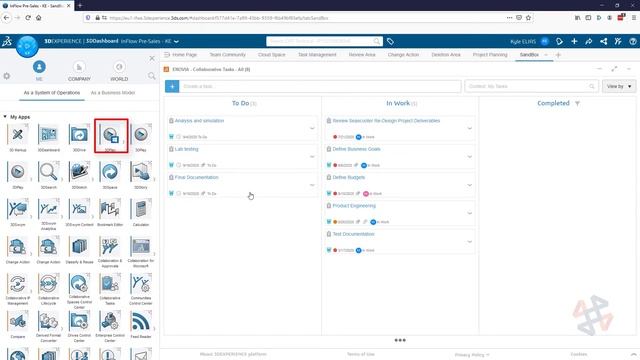Open Drives Control Center app
Image resolution: width=640 pixels, height=360 pixels.
79,321
